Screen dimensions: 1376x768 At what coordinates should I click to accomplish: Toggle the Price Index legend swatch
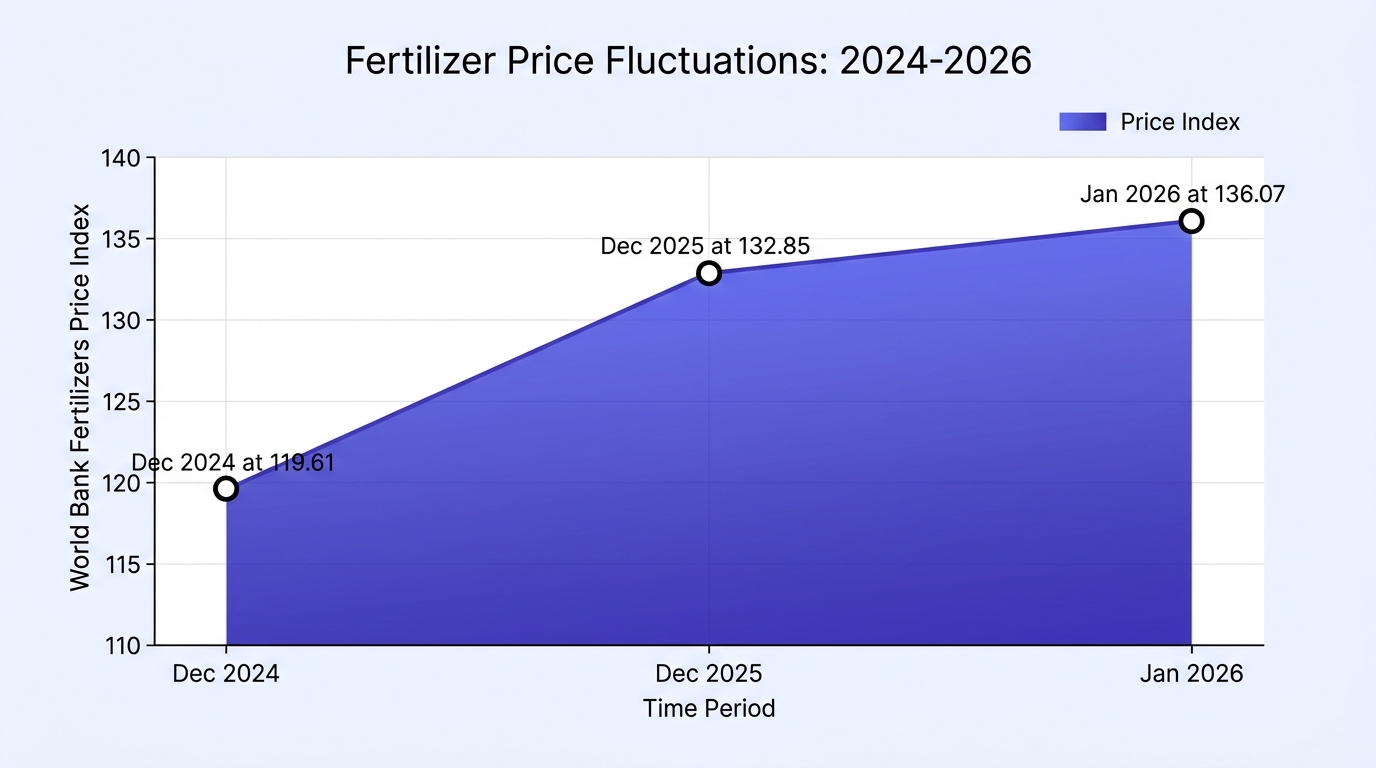1083,122
